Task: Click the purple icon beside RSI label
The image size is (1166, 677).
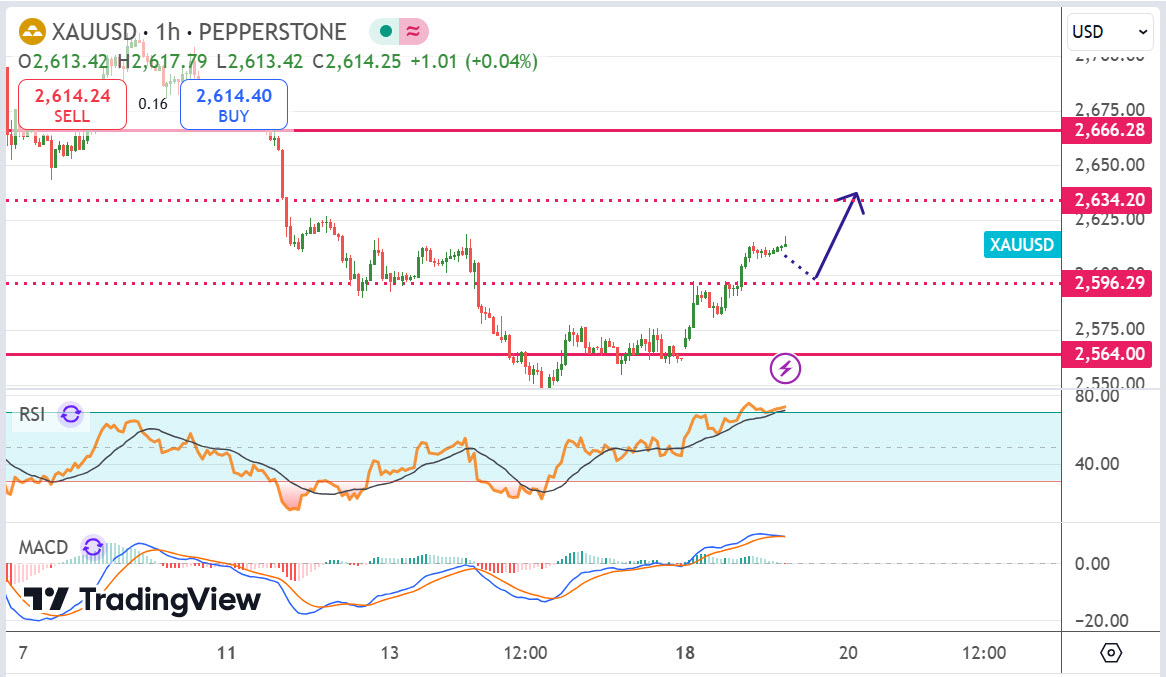Action: point(70,414)
